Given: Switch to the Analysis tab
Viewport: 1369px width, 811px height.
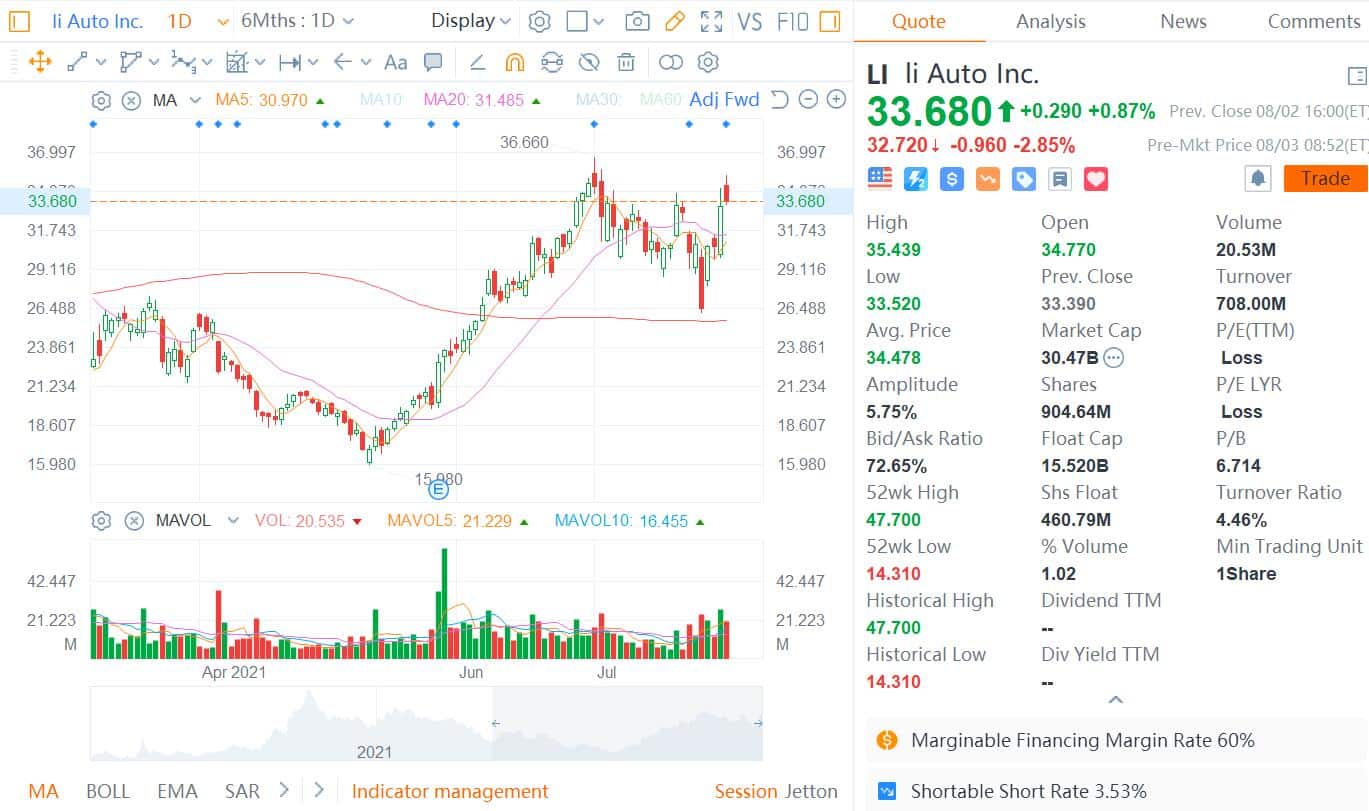Looking at the screenshot, I should [1050, 21].
